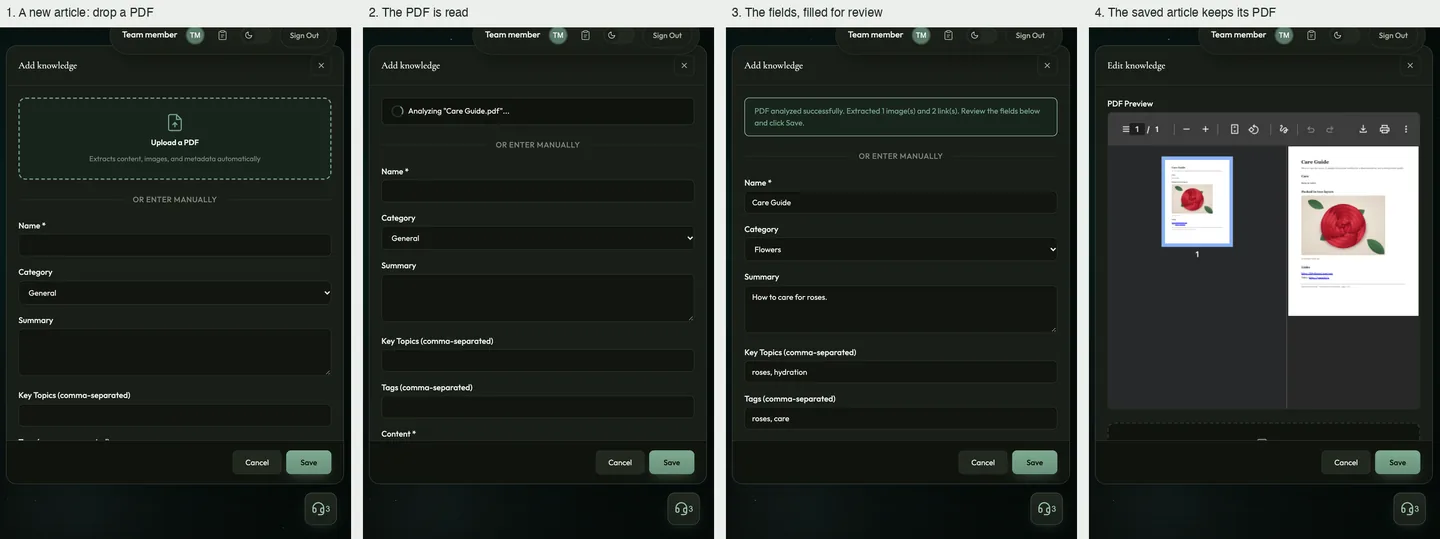
Task: Click the TM avatar in step 4 header
Action: tap(1284, 35)
